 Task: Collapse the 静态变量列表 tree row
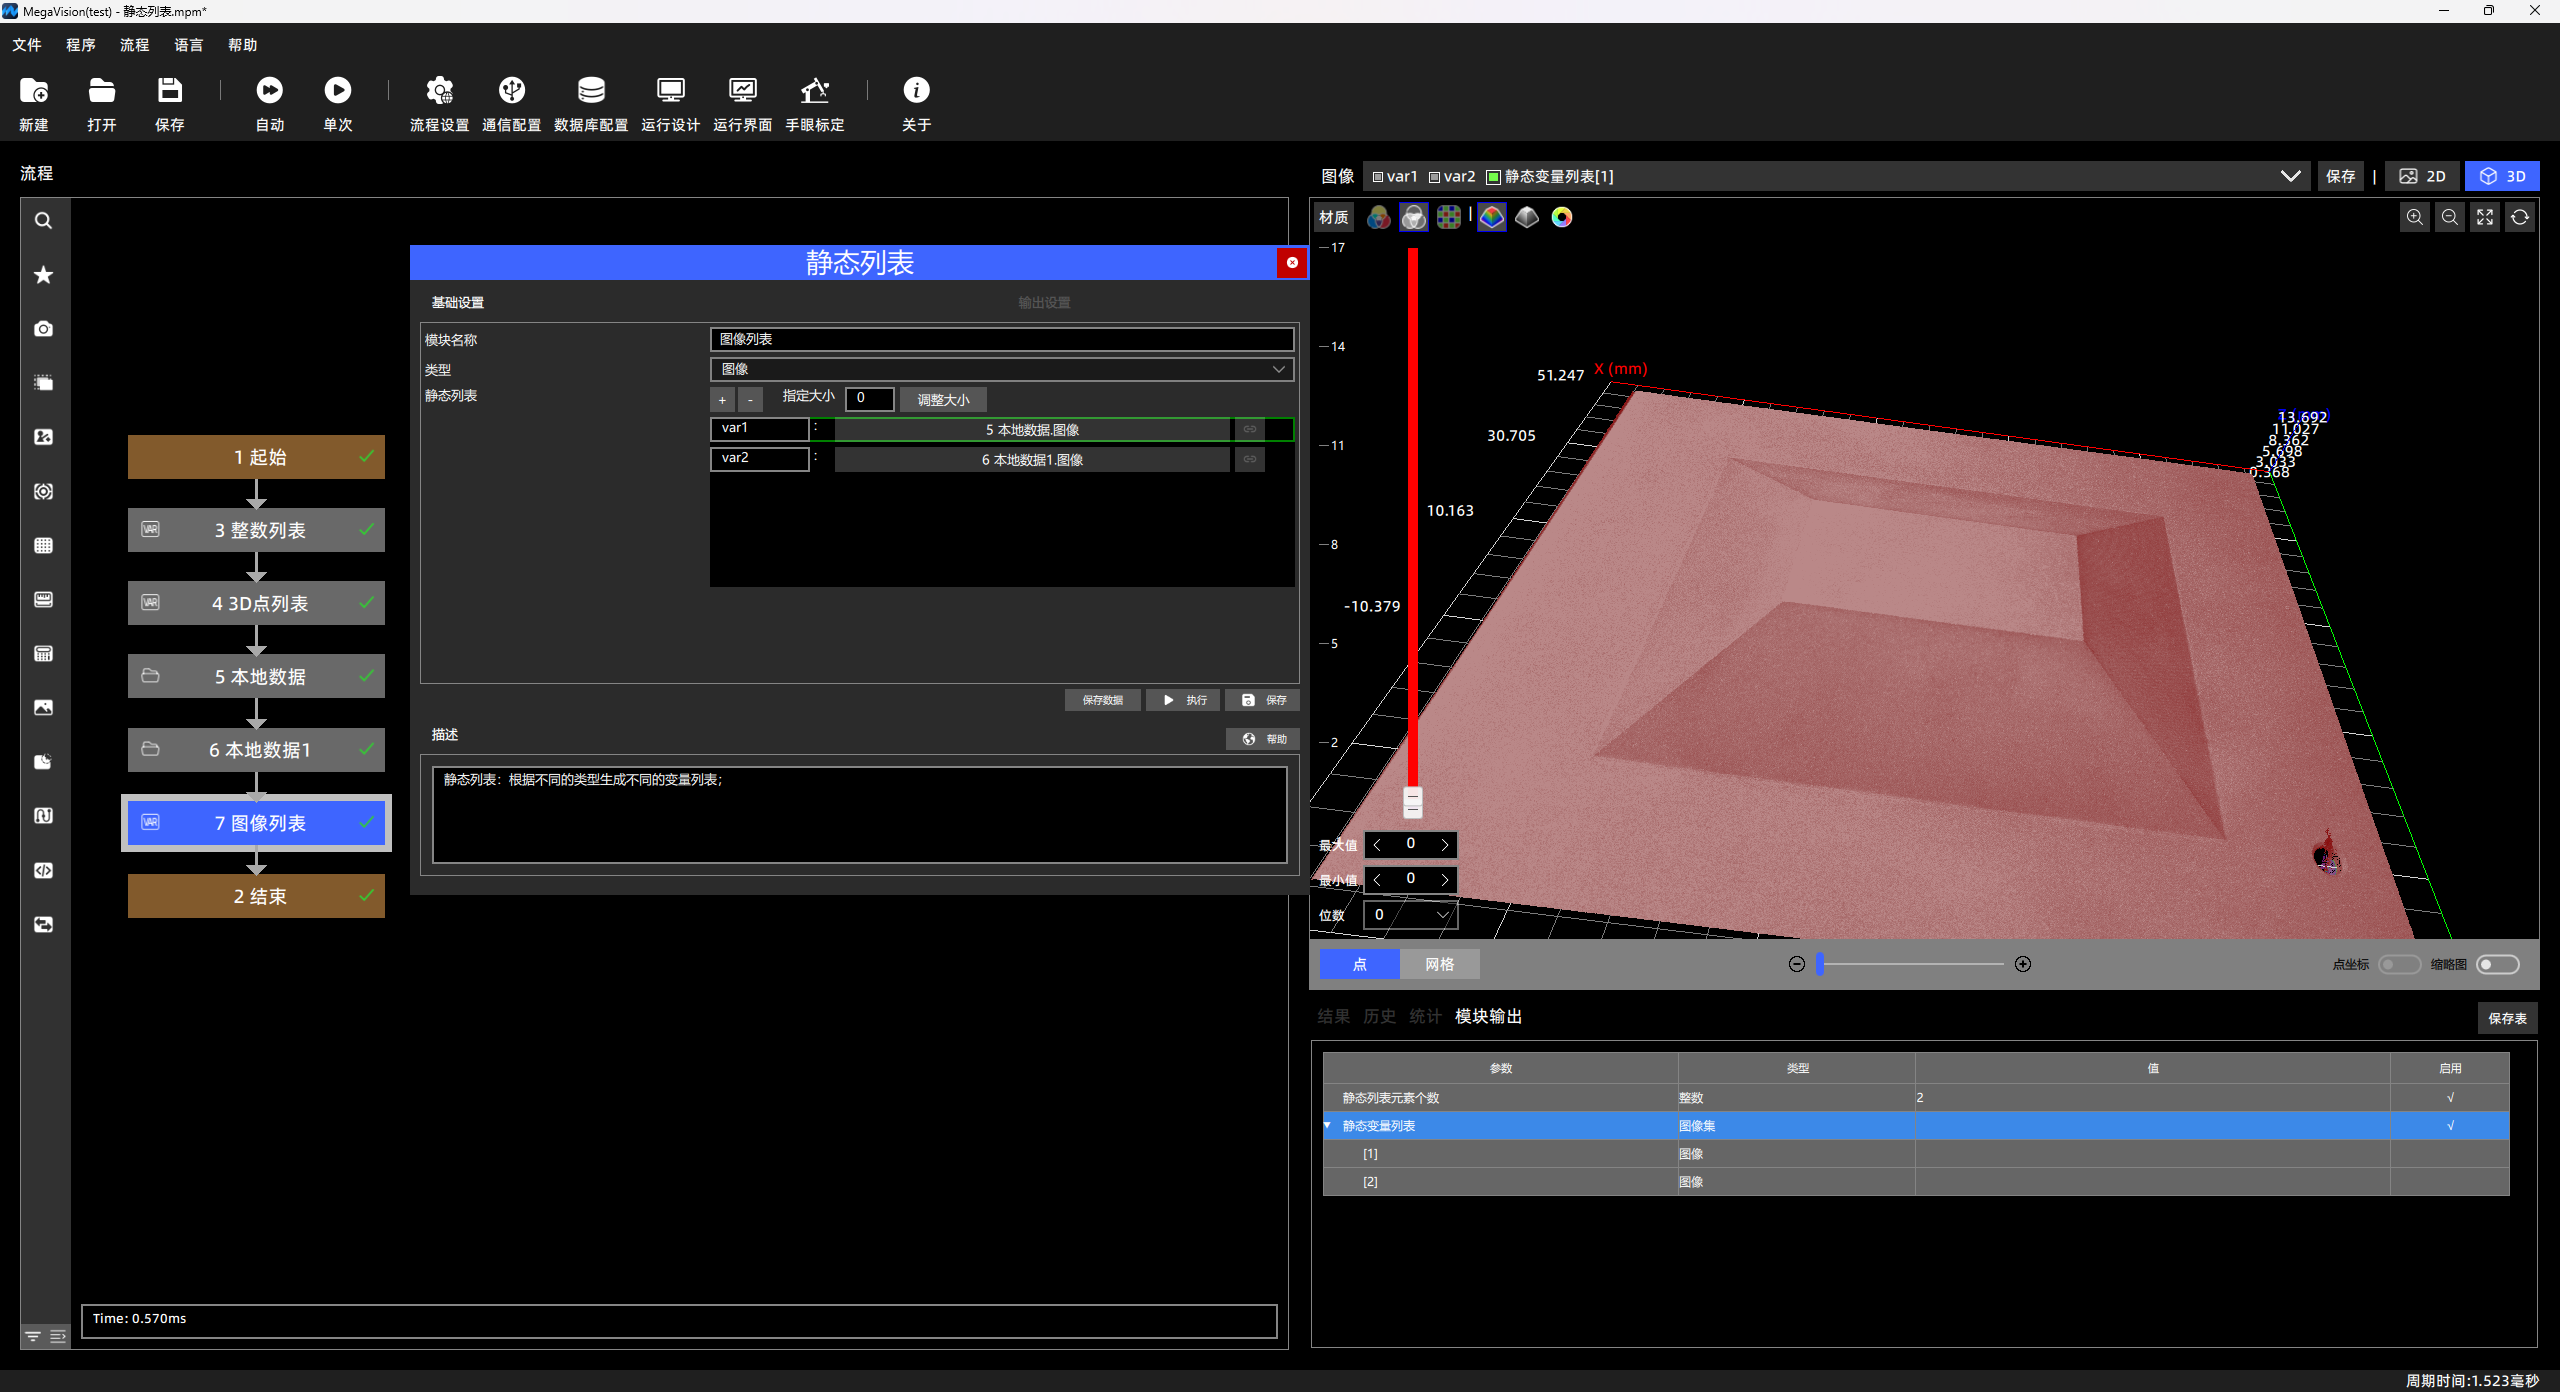pyautogui.click(x=1328, y=1126)
